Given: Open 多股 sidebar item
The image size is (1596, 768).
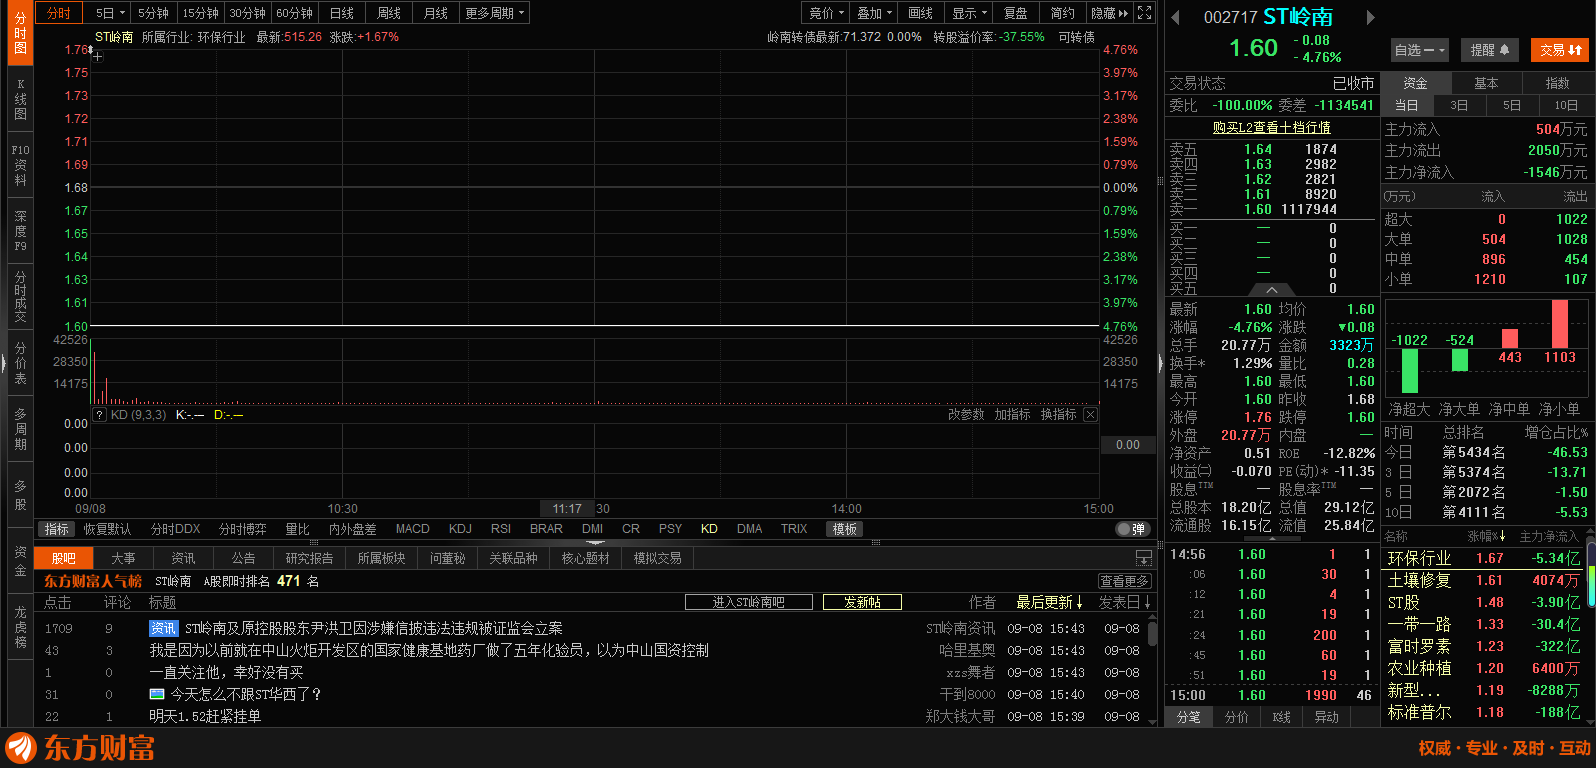Looking at the screenshot, I should (x=20, y=495).
